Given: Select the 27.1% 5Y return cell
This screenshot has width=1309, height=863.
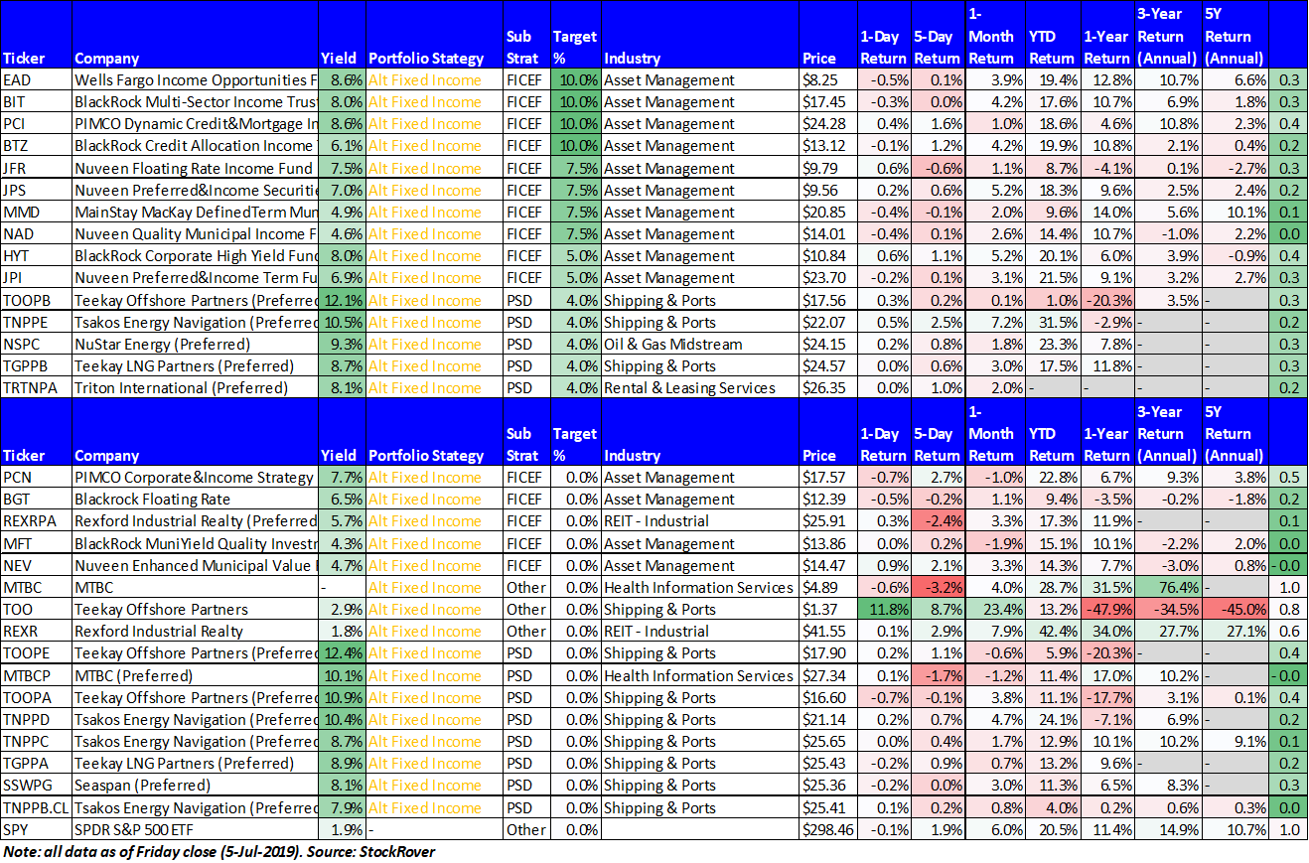Looking at the screenshot, I should [x=1235, y=631].
